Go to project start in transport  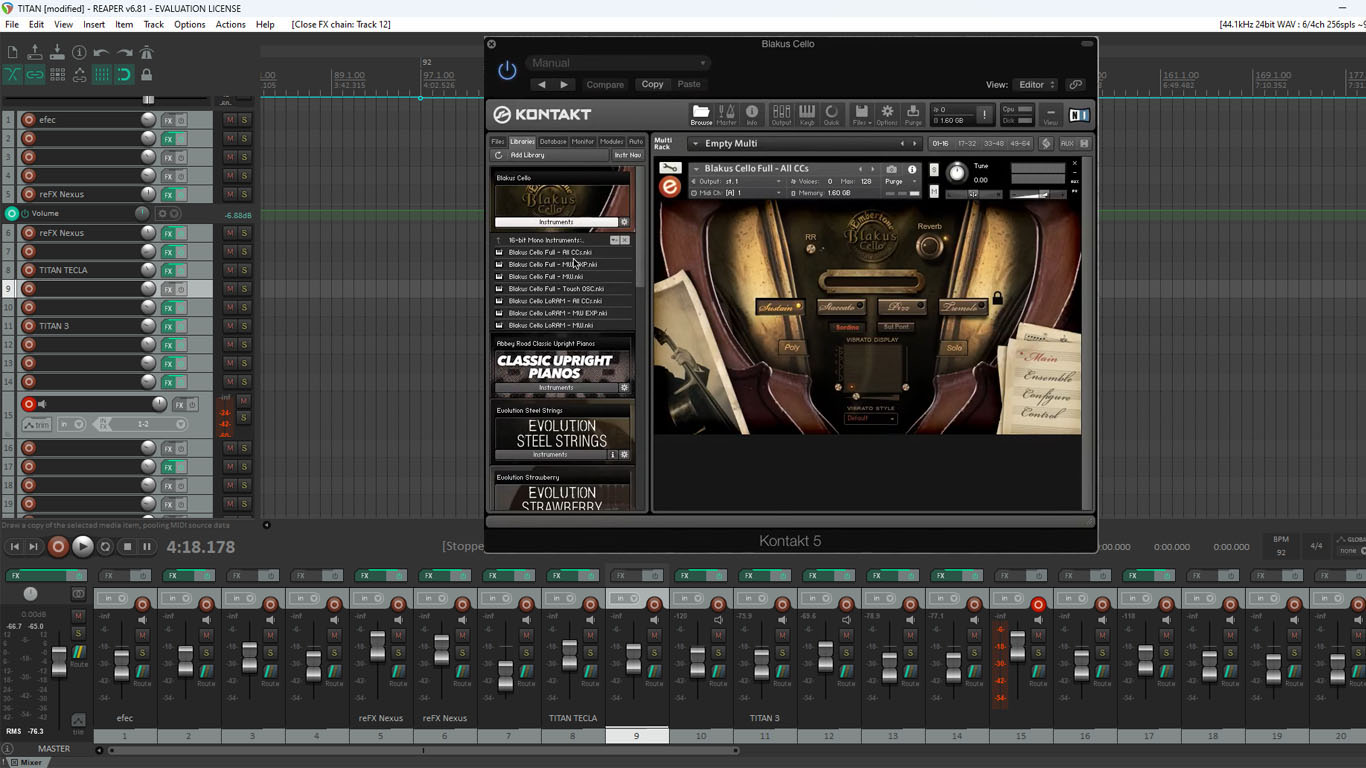point(14,547)
